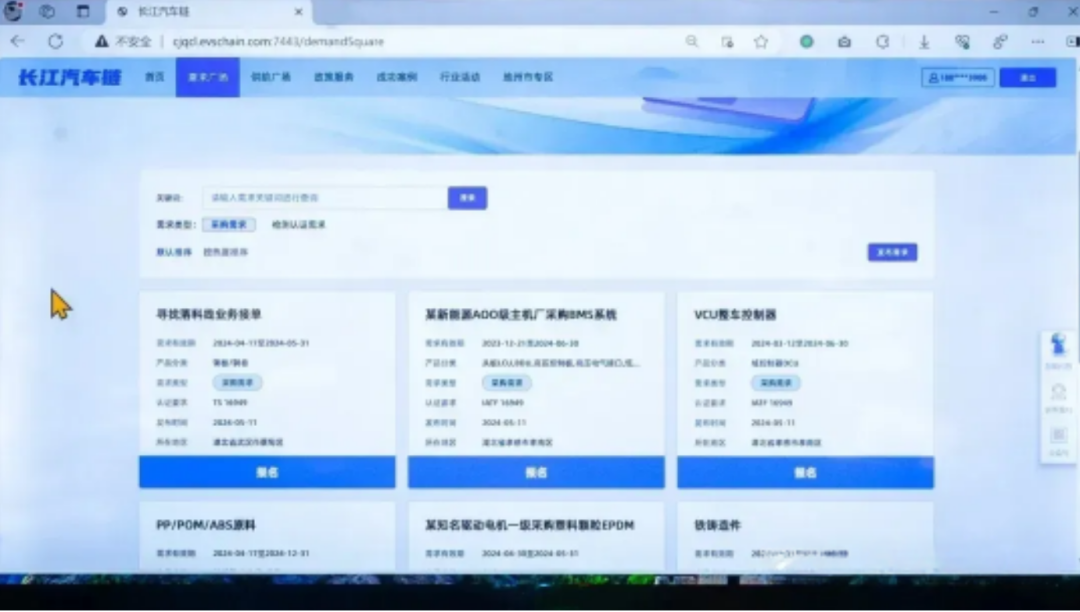Click the blue 搜索 search button

[x=467, y=198]
